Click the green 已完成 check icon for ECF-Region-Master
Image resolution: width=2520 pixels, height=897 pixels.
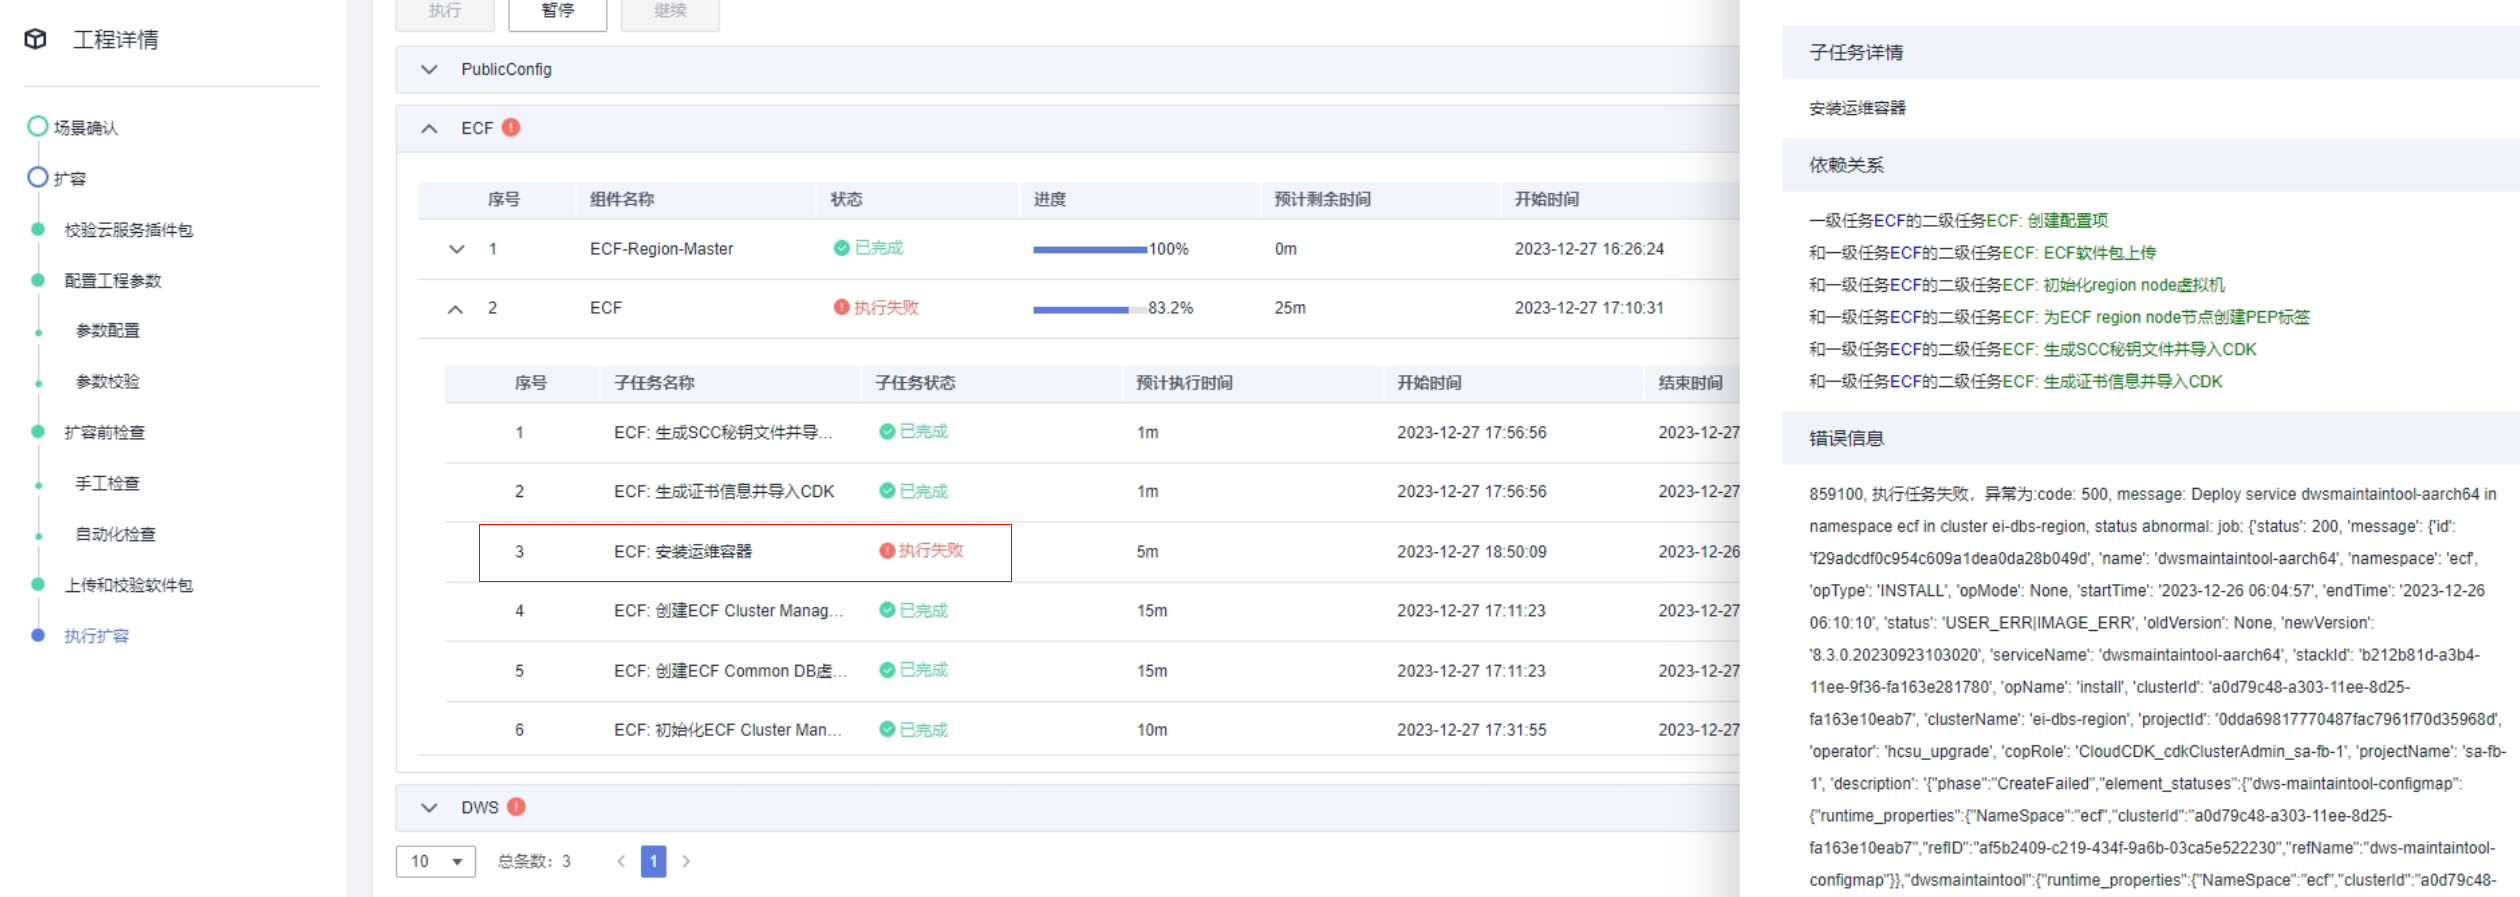point(842,248)
